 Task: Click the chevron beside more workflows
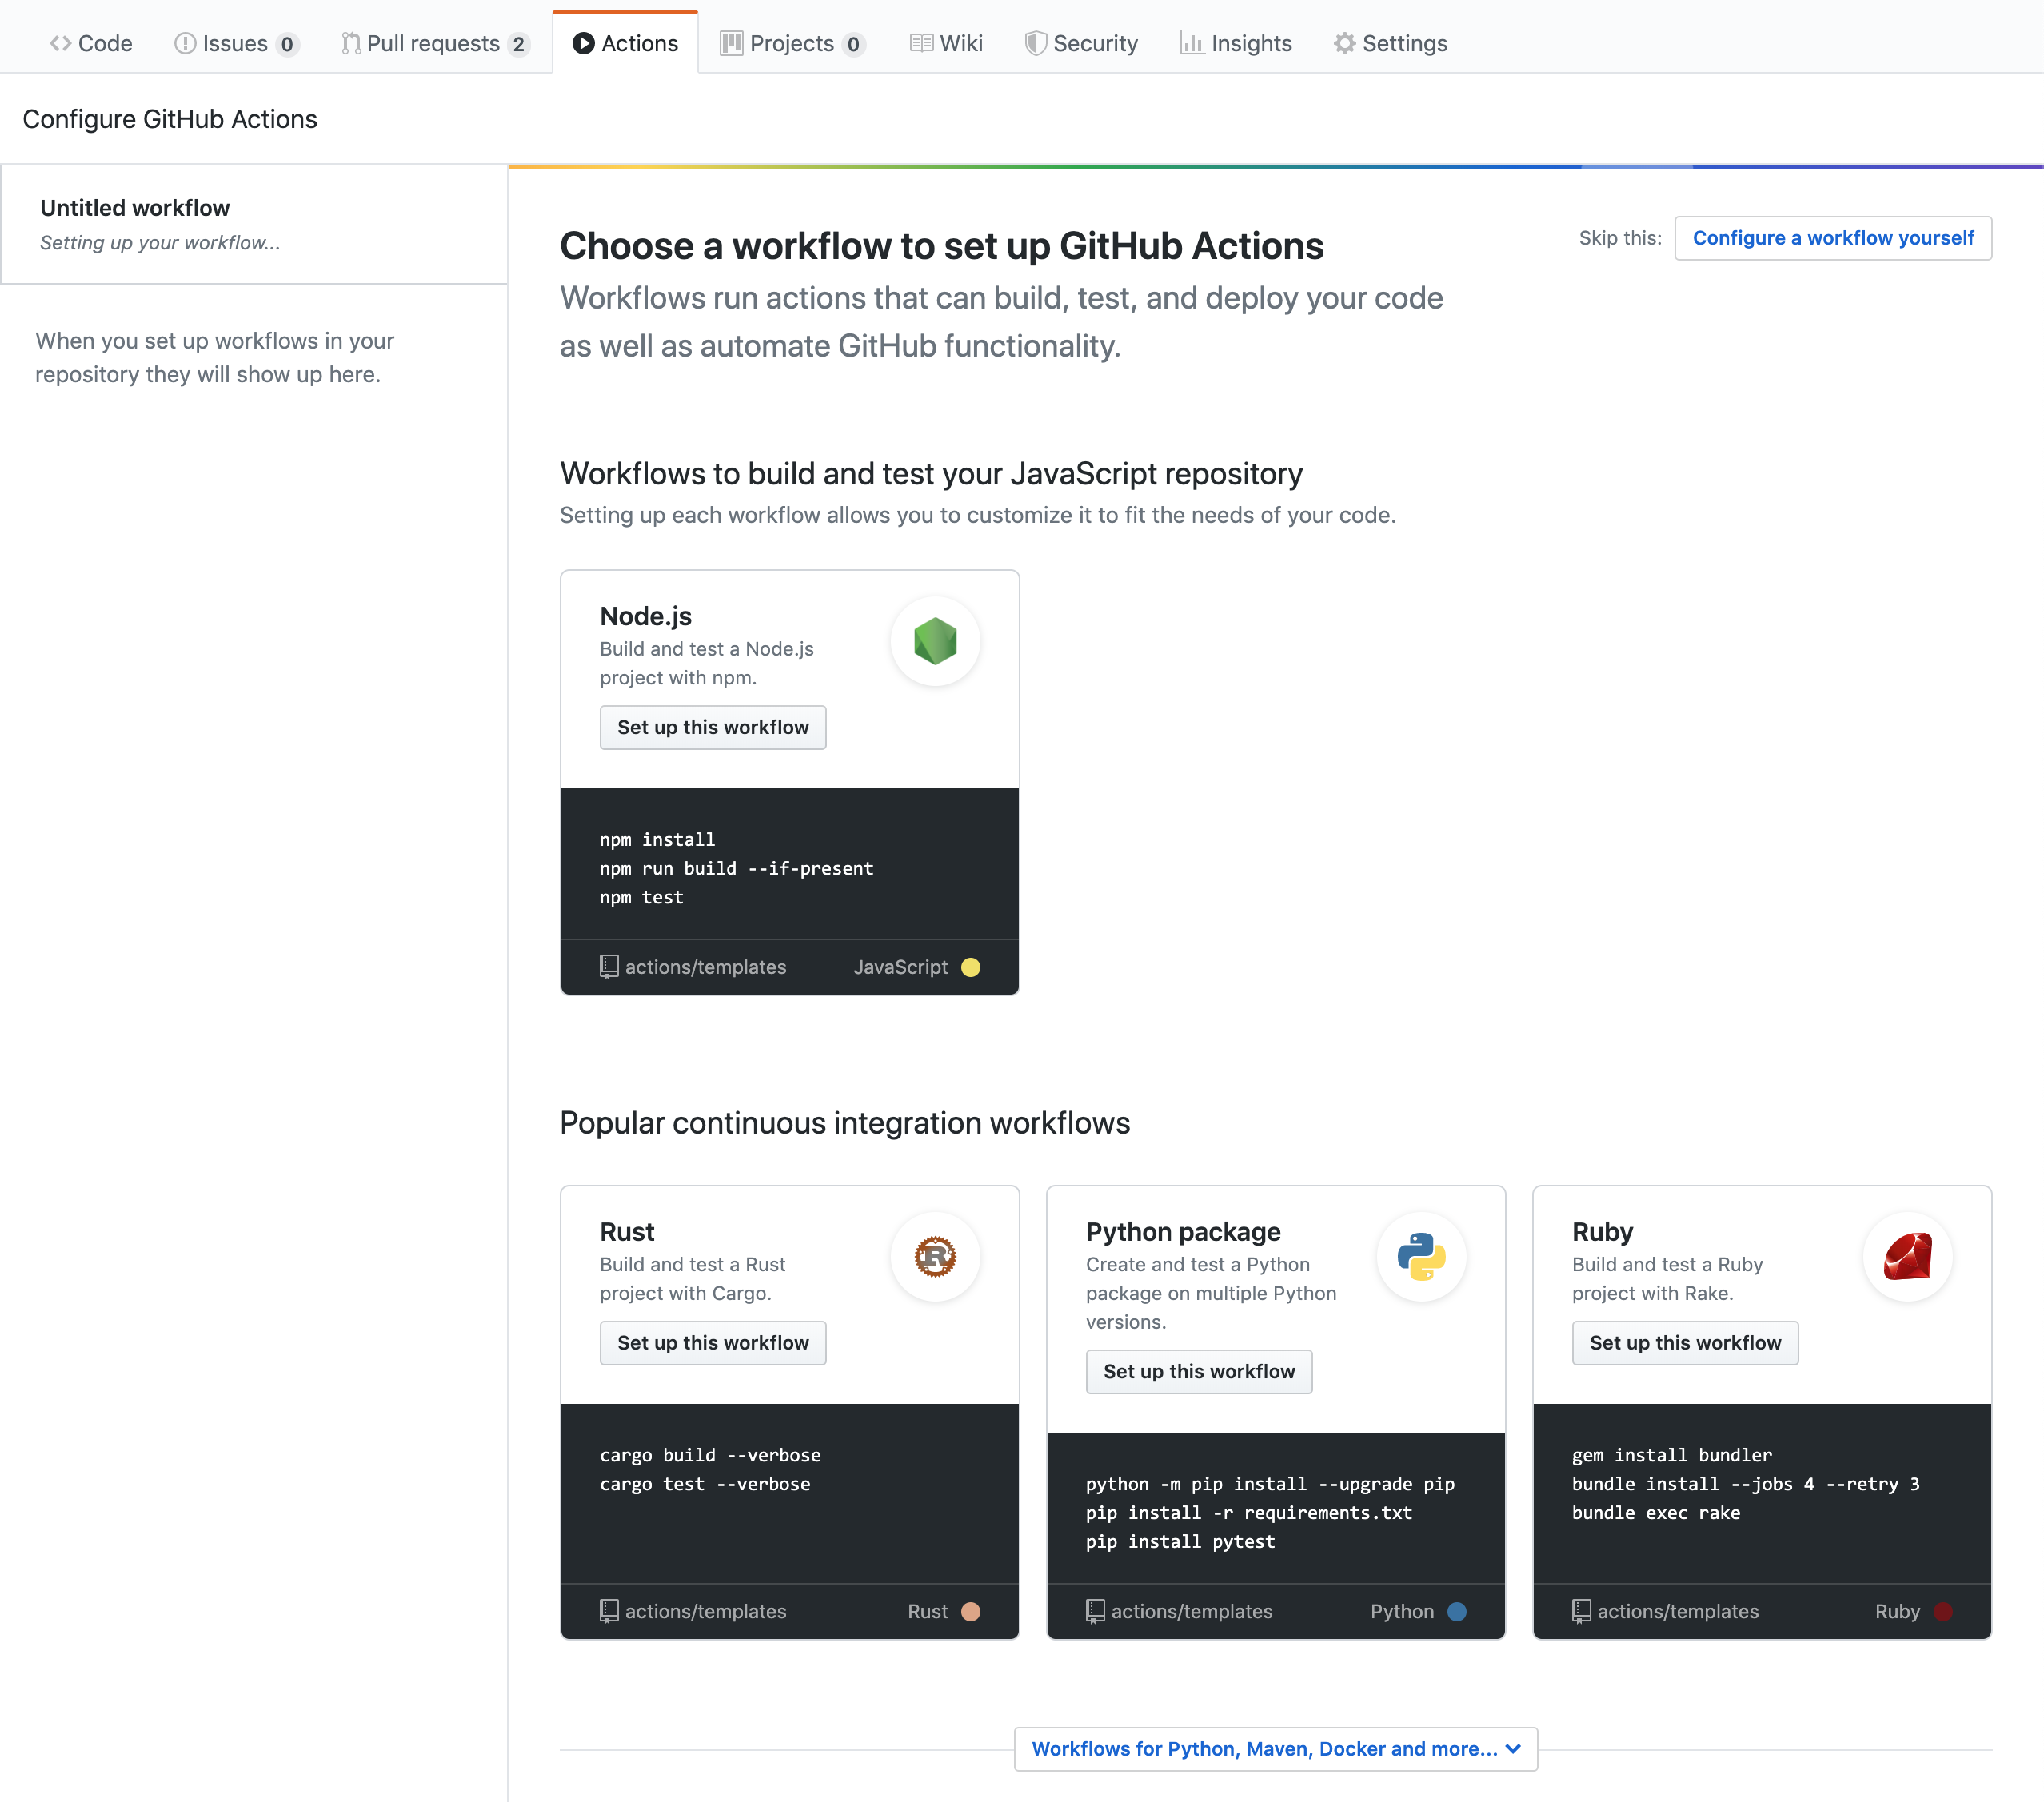pyautogui.click(x=1513, y=1749)
